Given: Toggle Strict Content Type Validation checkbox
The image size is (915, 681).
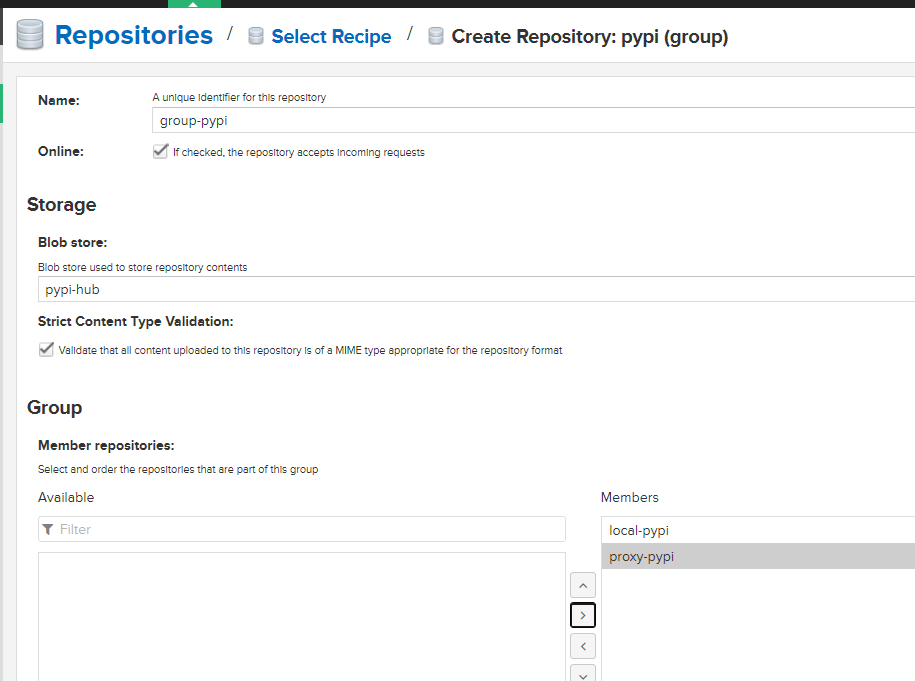Looking at the screenshot, I should coord(46,350).
